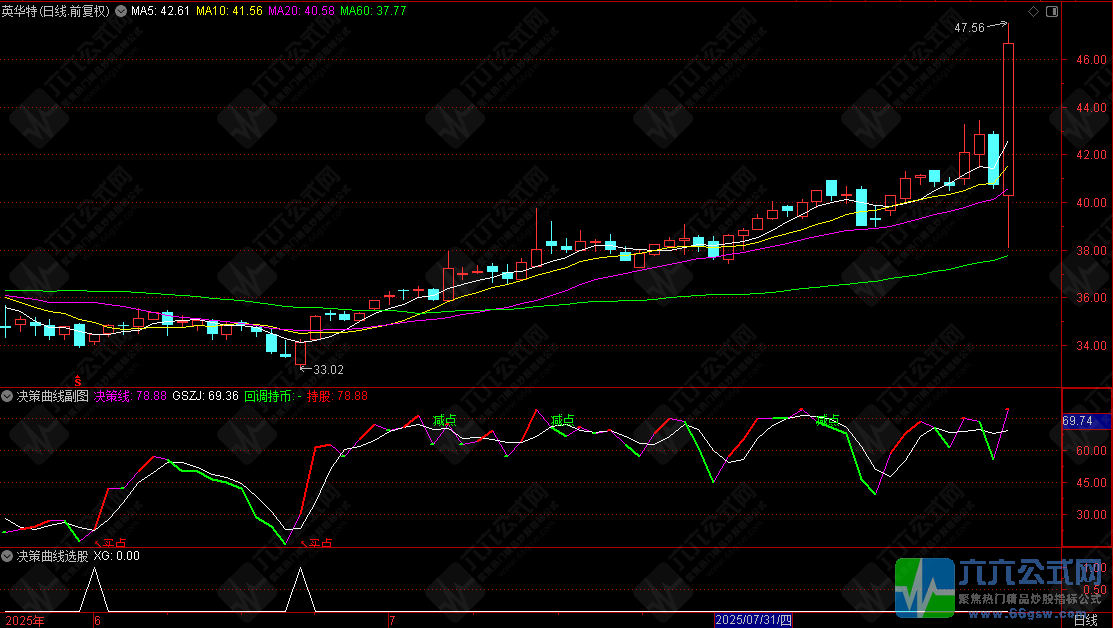
Task: Click the leftmost 减点 signal label
Action: click(444, 420)
